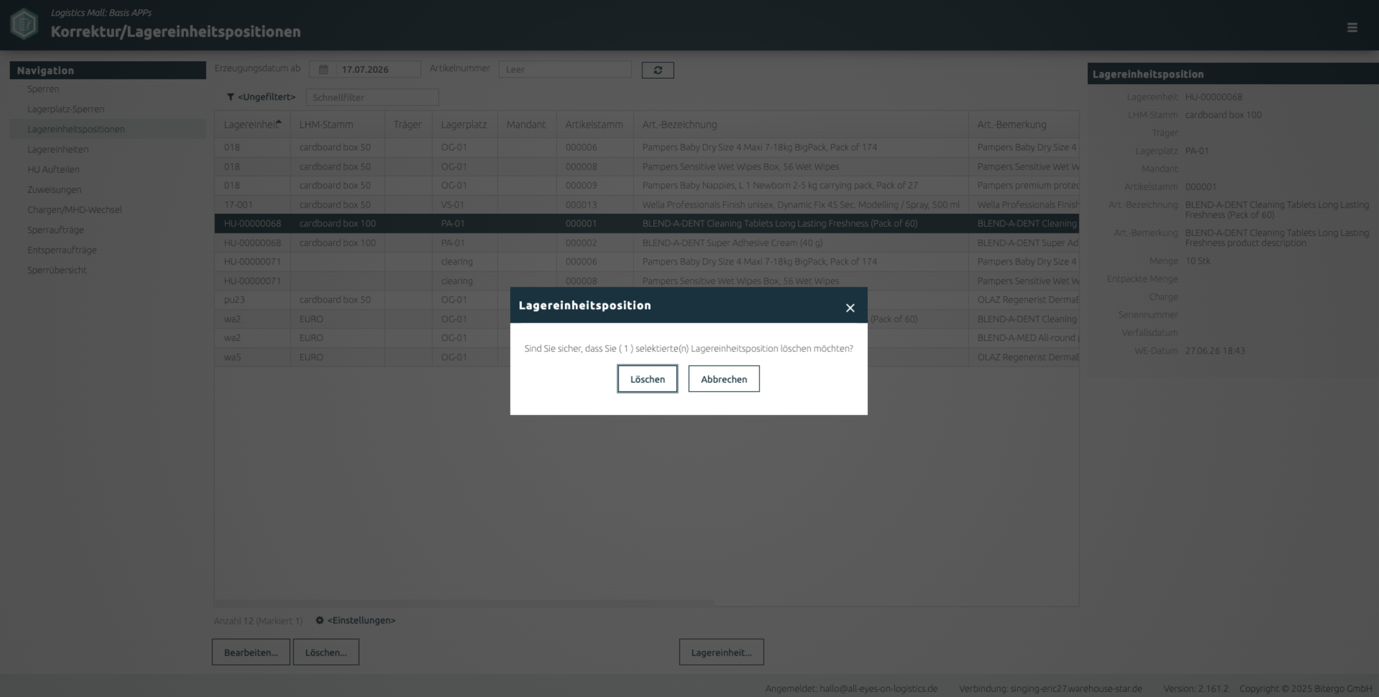This screenshot has width=1379, height=697.
Task: Click the Lagerplatz value PA-01 in the detail panel
Action: [1197, 151]
